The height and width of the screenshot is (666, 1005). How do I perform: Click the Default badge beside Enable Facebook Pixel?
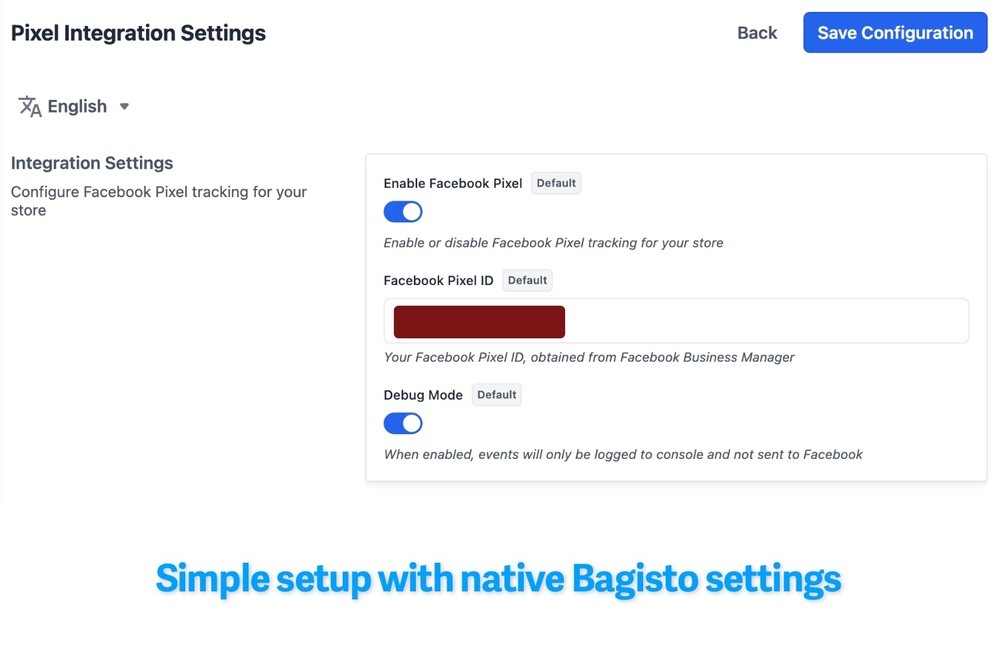pyautogui.click(x=556, y=183)
